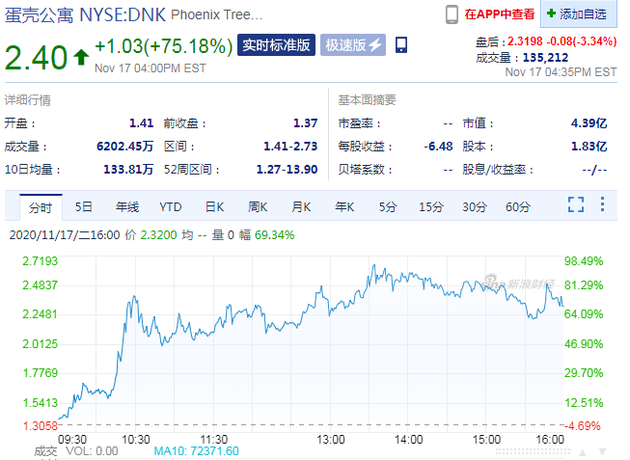Screen dimensions: 630x460
Task: Switch to the 5日 chart tab
Action: (84, 207)
